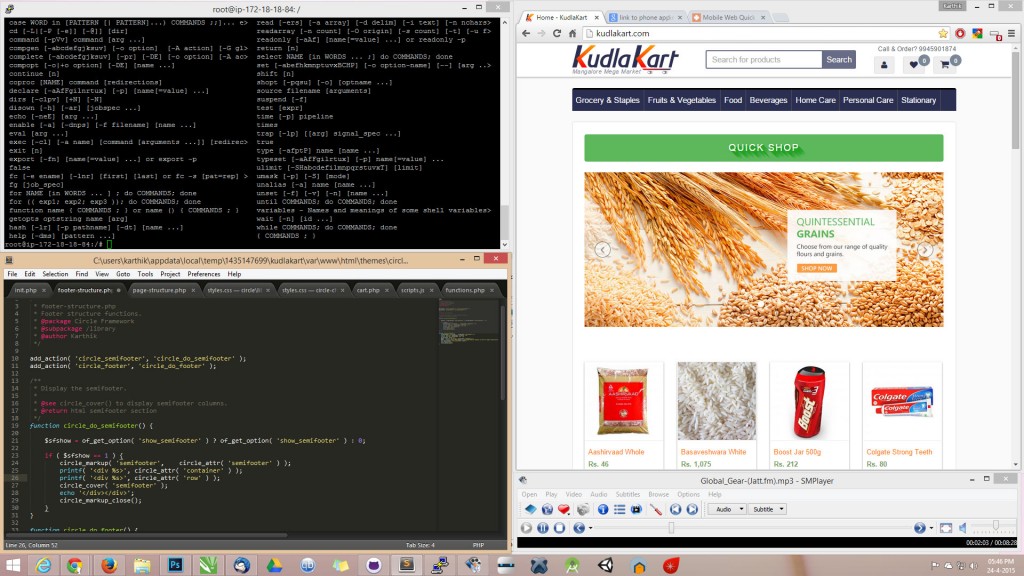Show previous banner slide with left arrow
The width and height of the screenshot is (1024, 576).
(603, 249)
